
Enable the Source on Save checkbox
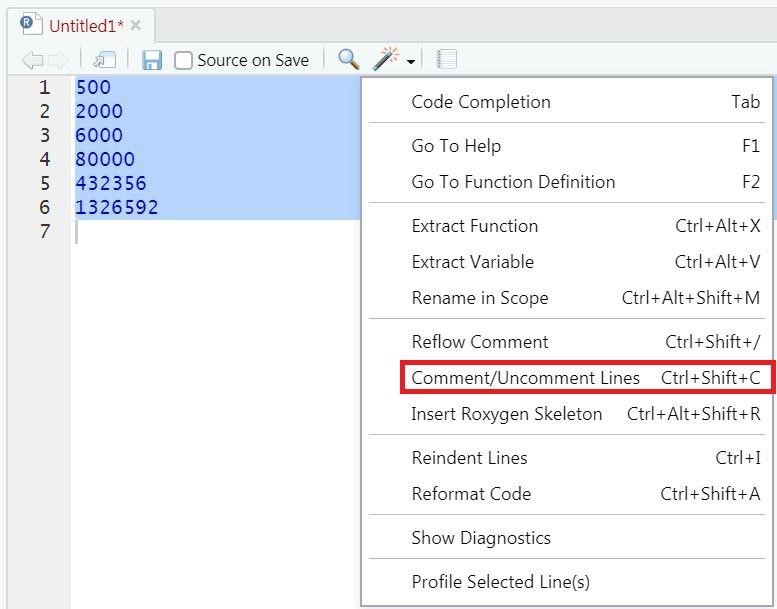pos(184,61)
